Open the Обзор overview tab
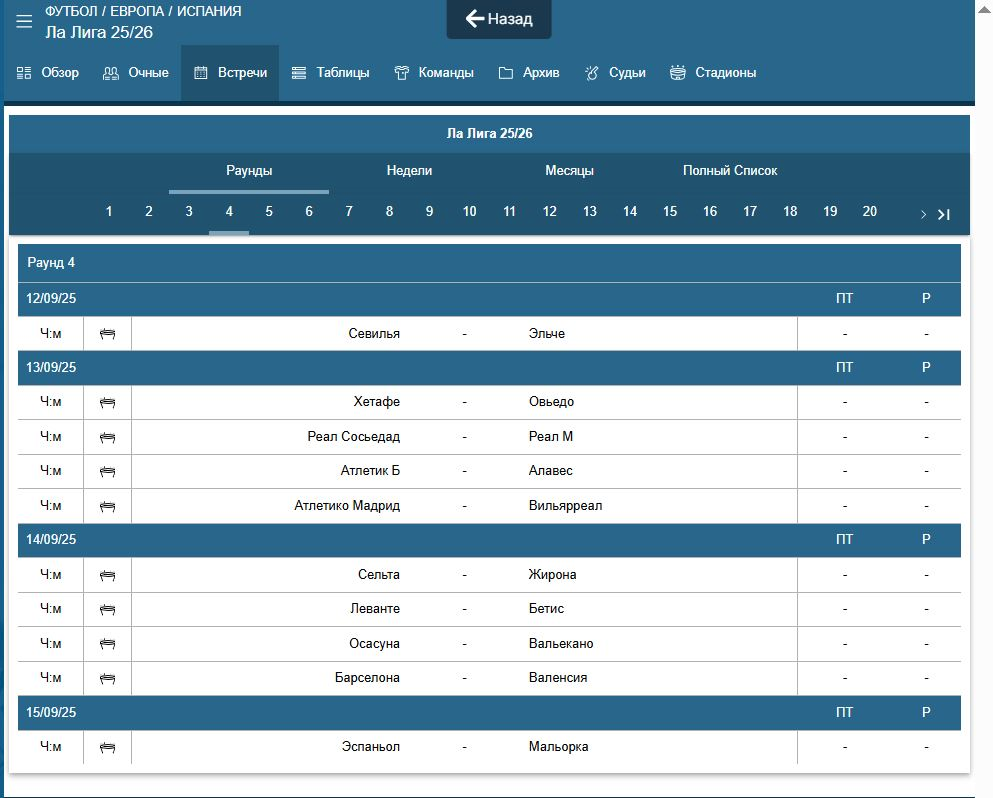Screen dimensions: 993x798 [48, 73]
